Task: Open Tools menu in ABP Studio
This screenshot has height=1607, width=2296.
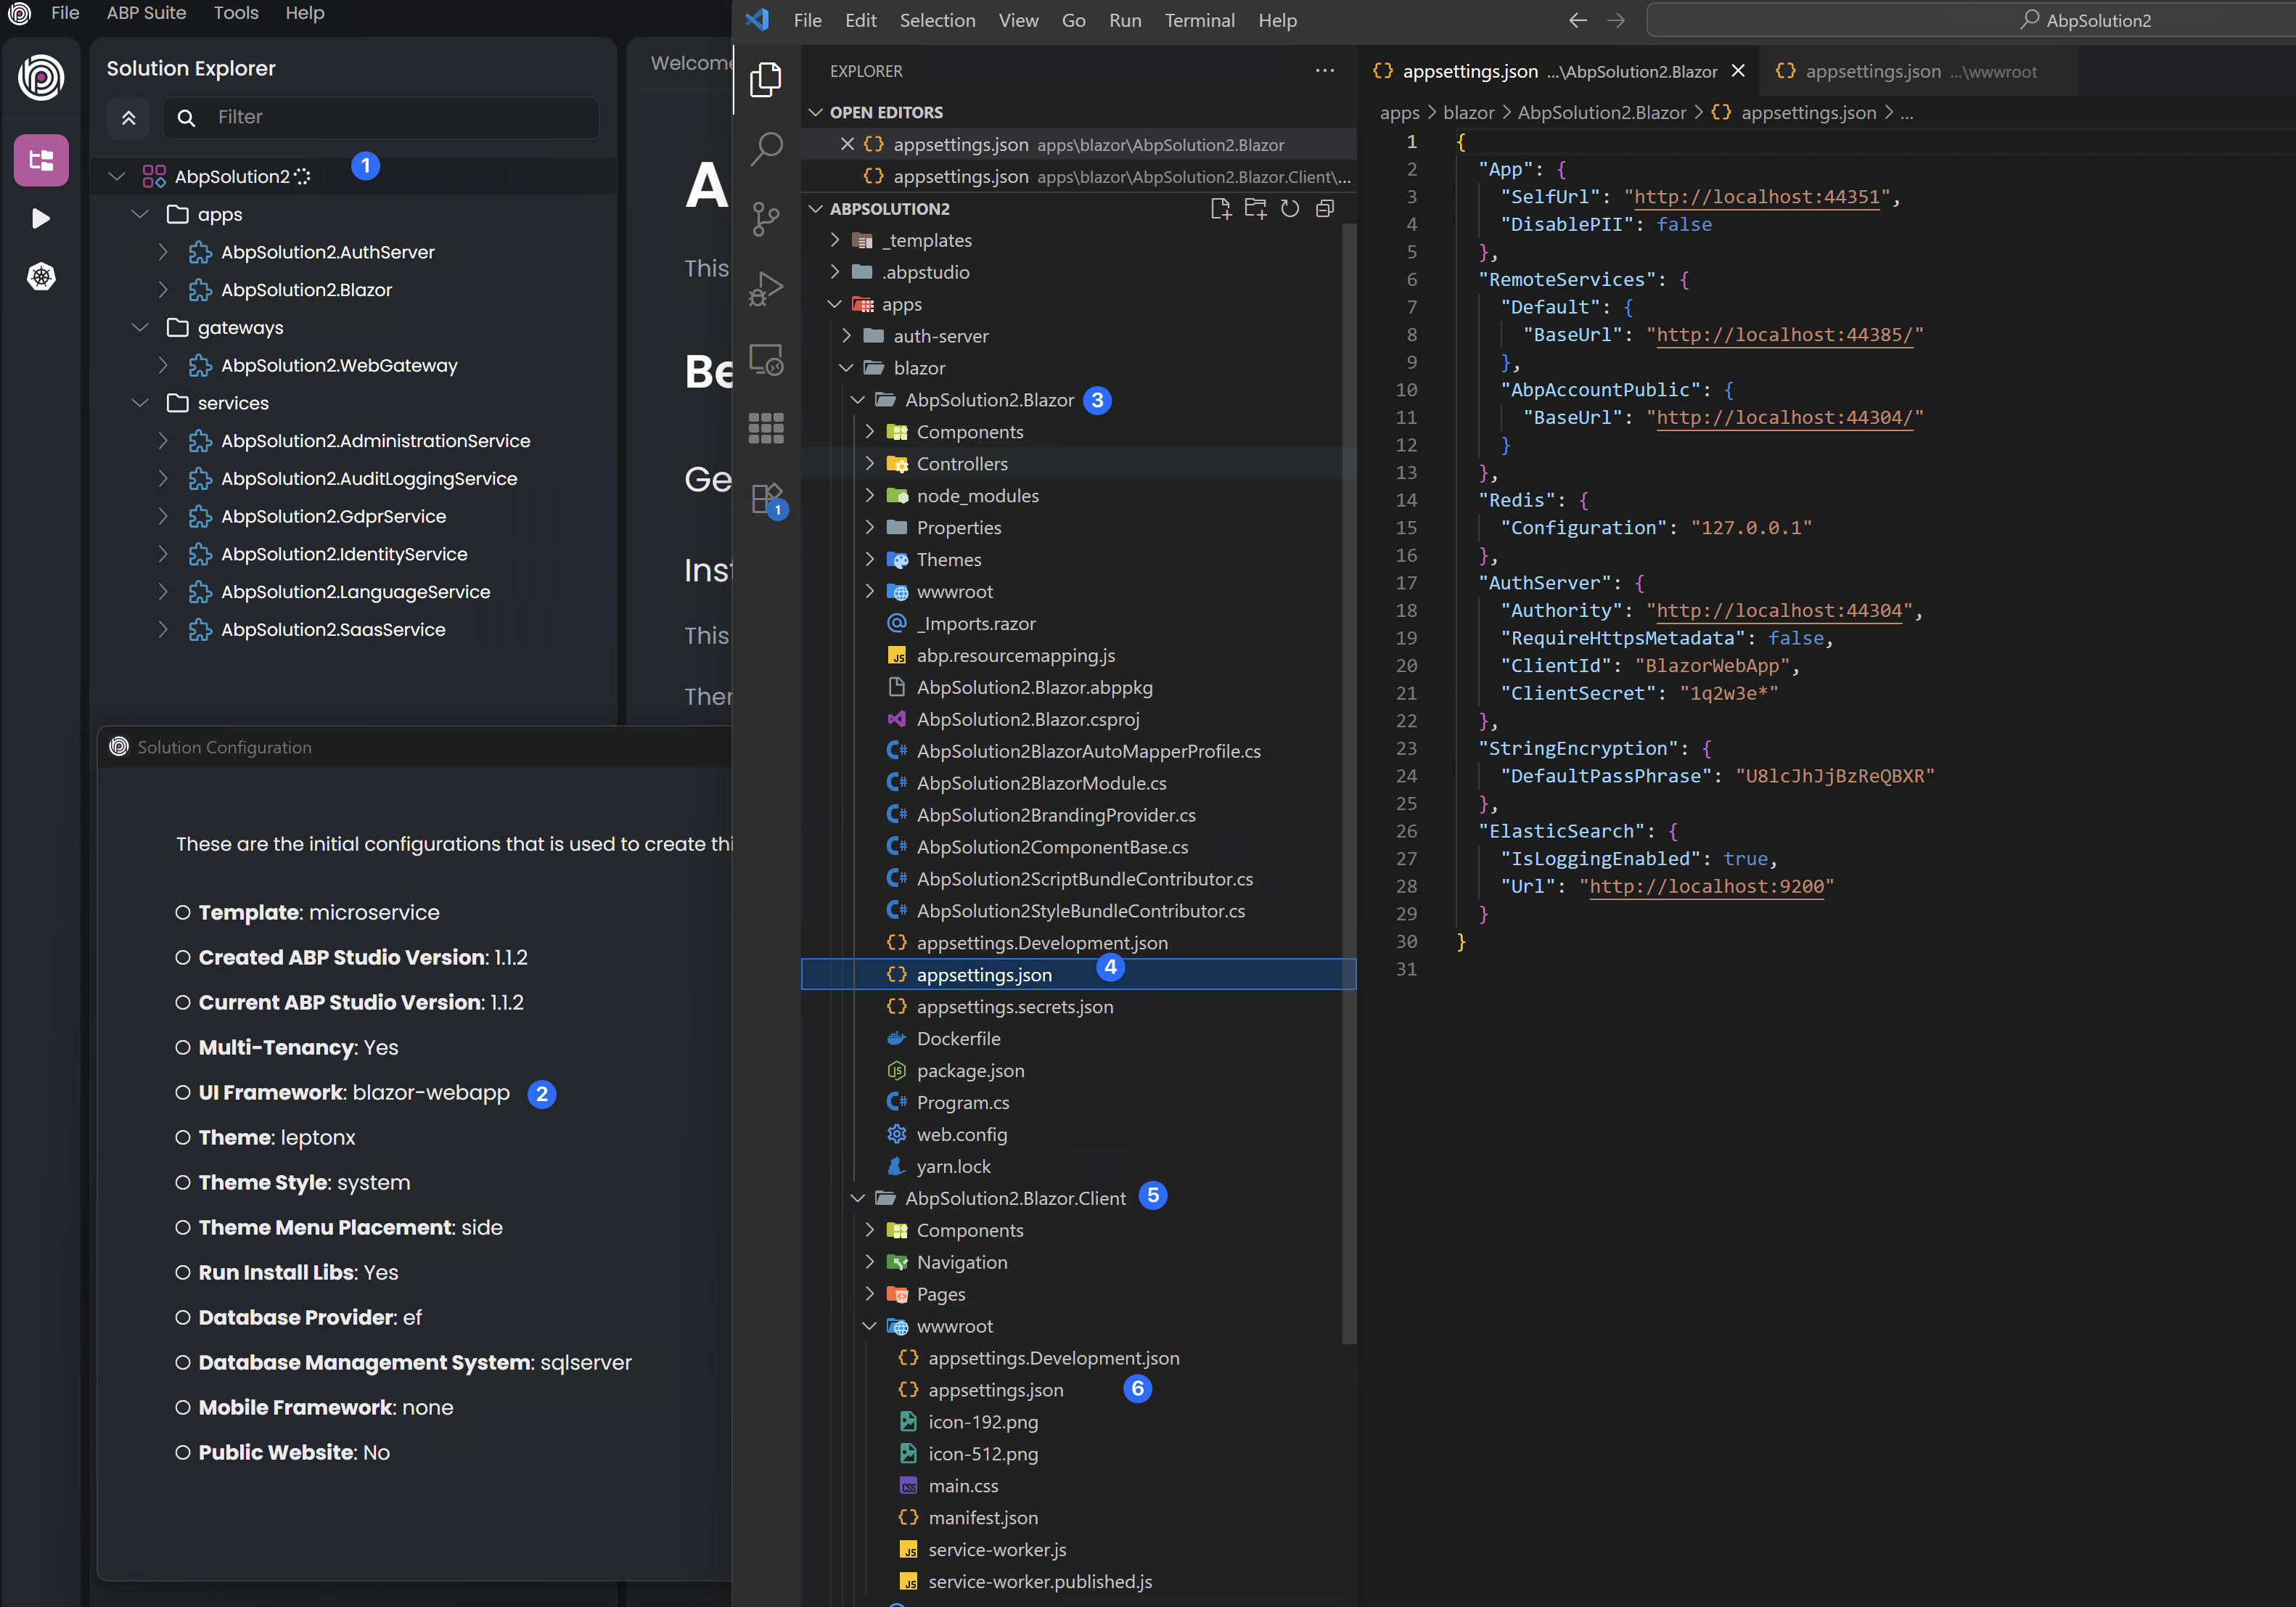Action: [x=236, y=13]
